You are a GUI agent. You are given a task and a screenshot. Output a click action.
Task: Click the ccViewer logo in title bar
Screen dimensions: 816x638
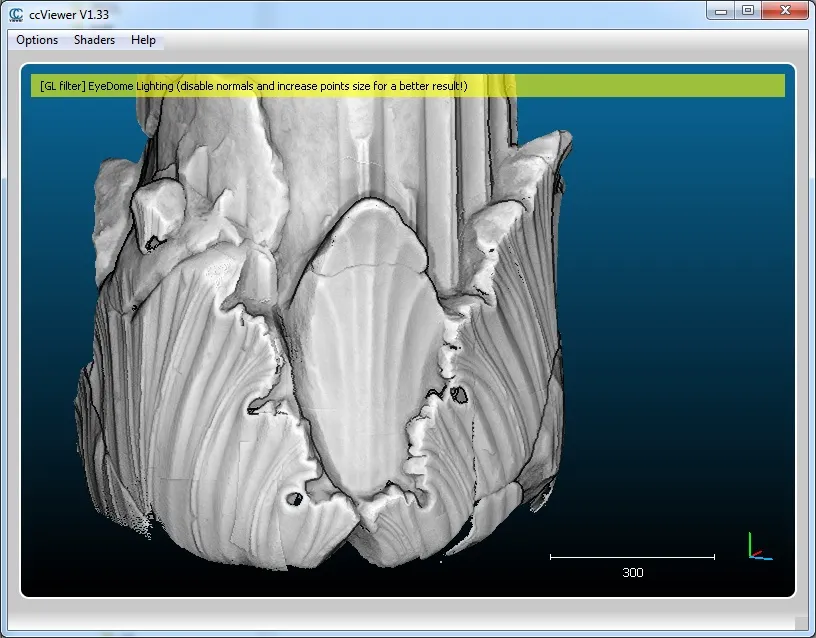[x=15, y=13]
